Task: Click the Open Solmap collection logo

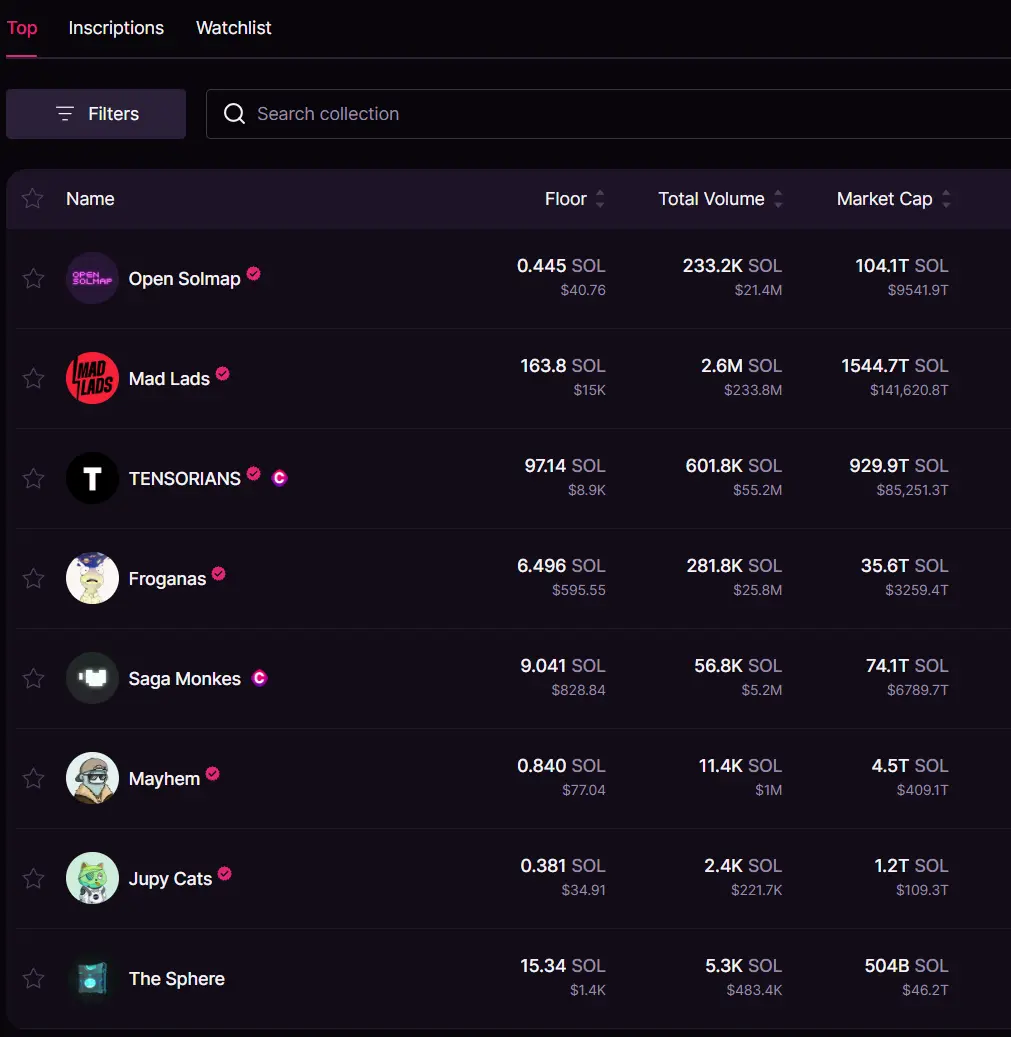Action: (x=92, y=278)
